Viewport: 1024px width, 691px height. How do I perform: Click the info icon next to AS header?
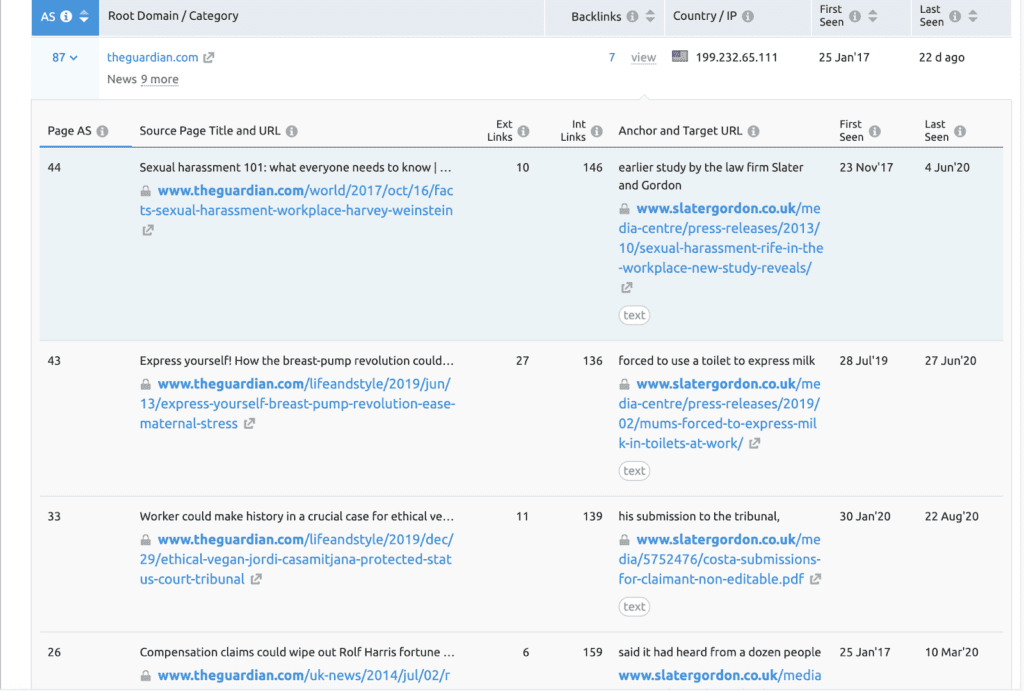pos(66,16)
